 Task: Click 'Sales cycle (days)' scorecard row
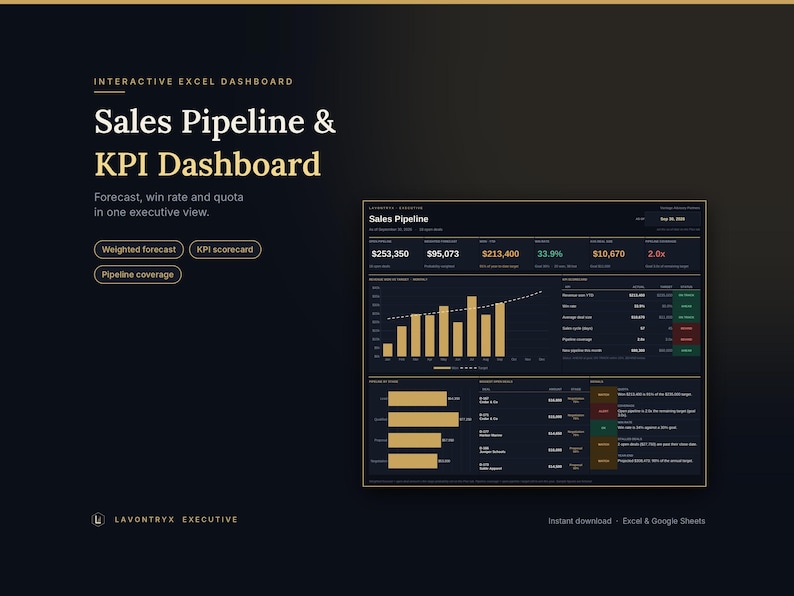pyautogui.click(x=630, y=329)
